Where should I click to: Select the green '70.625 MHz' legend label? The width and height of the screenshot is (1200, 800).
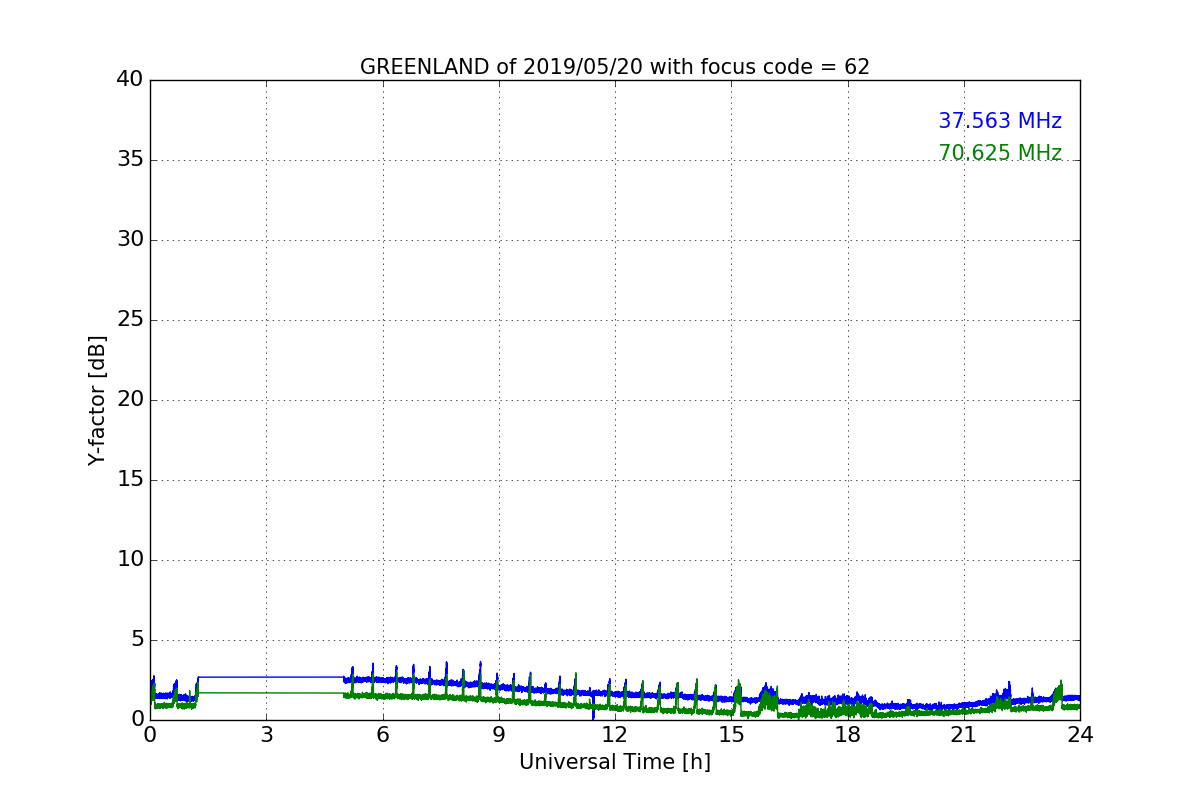(x=1000, y=153)
